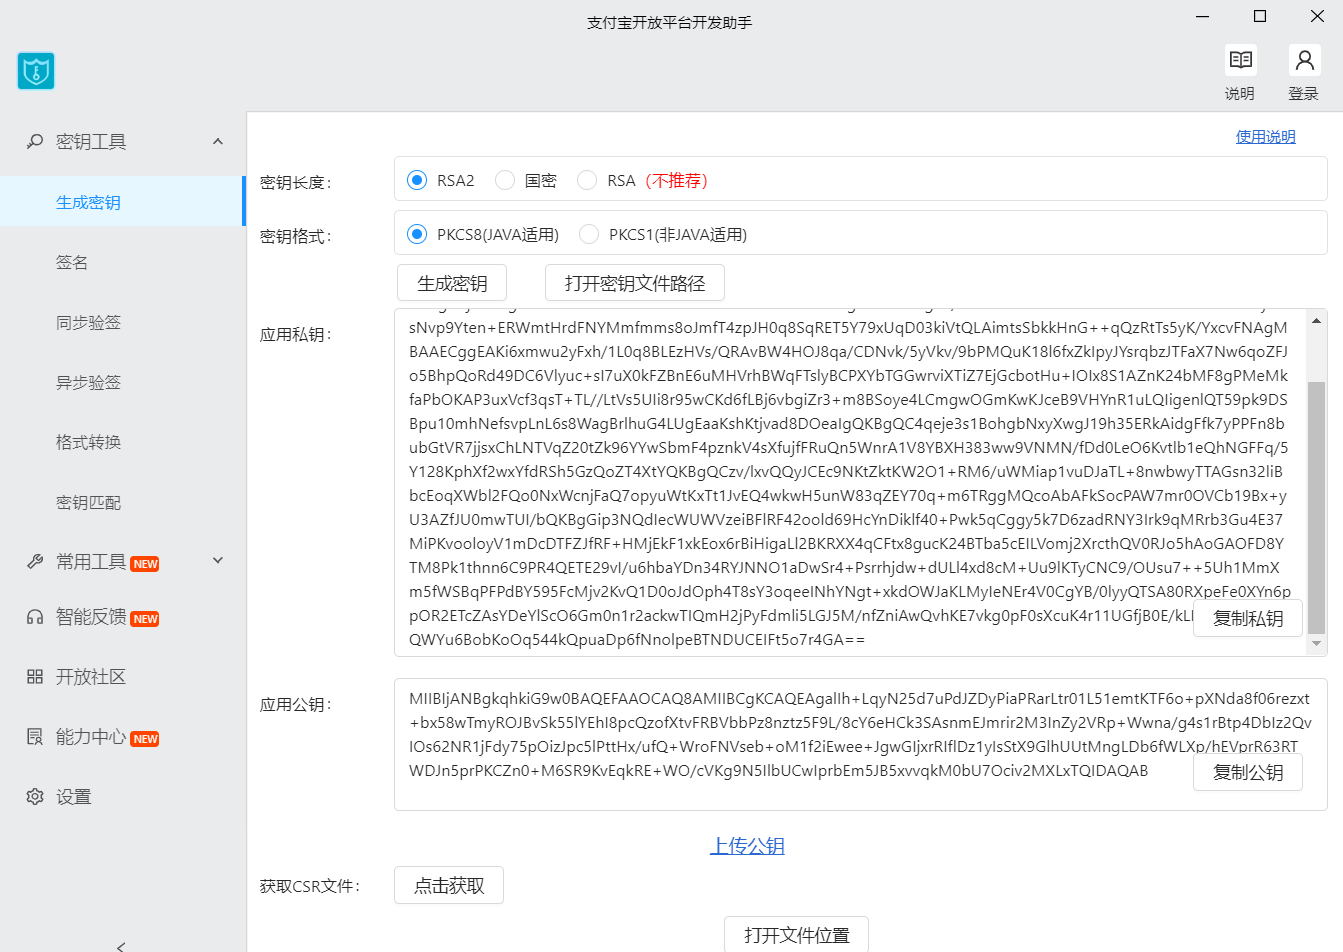Choose PKCS1(非JAVA适用) key format
Image resolution: width=1343 pixels, height=952 pixels.
(x=589, y=234)
